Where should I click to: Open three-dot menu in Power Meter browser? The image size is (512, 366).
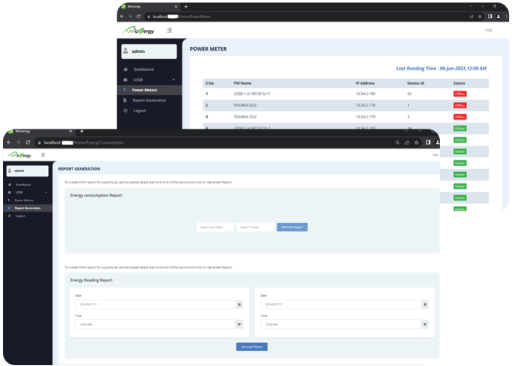[507, 16]
